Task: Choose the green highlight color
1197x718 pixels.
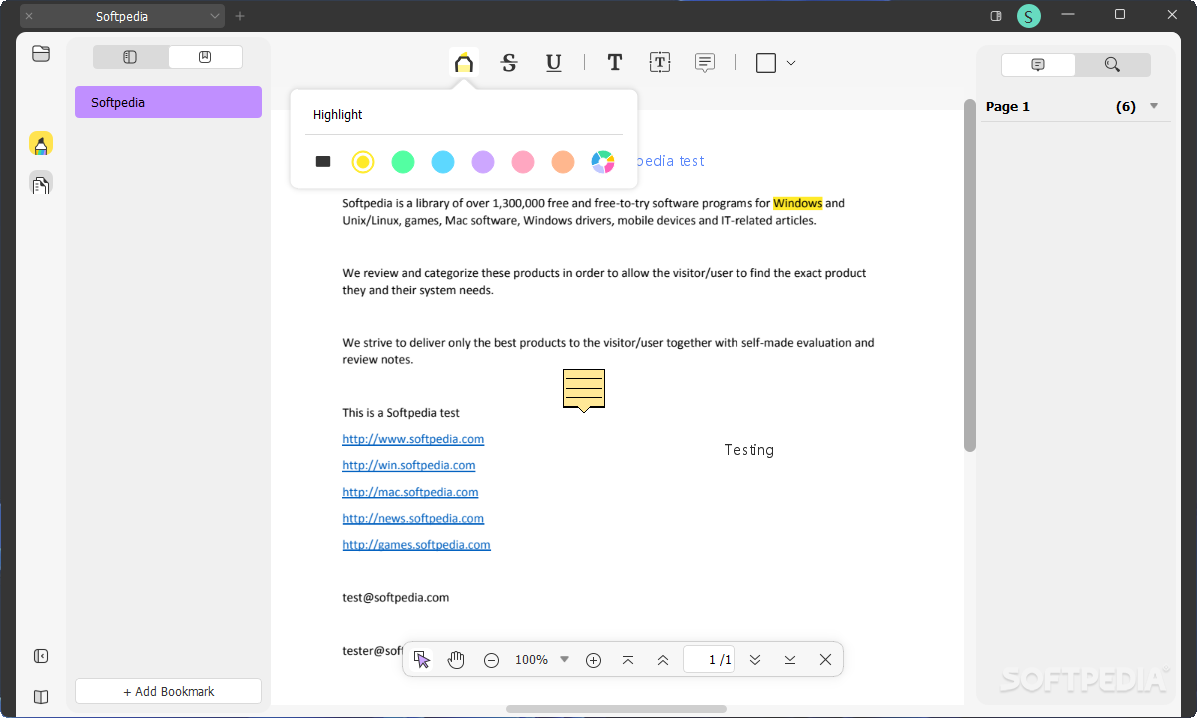Action: [403, 162]
